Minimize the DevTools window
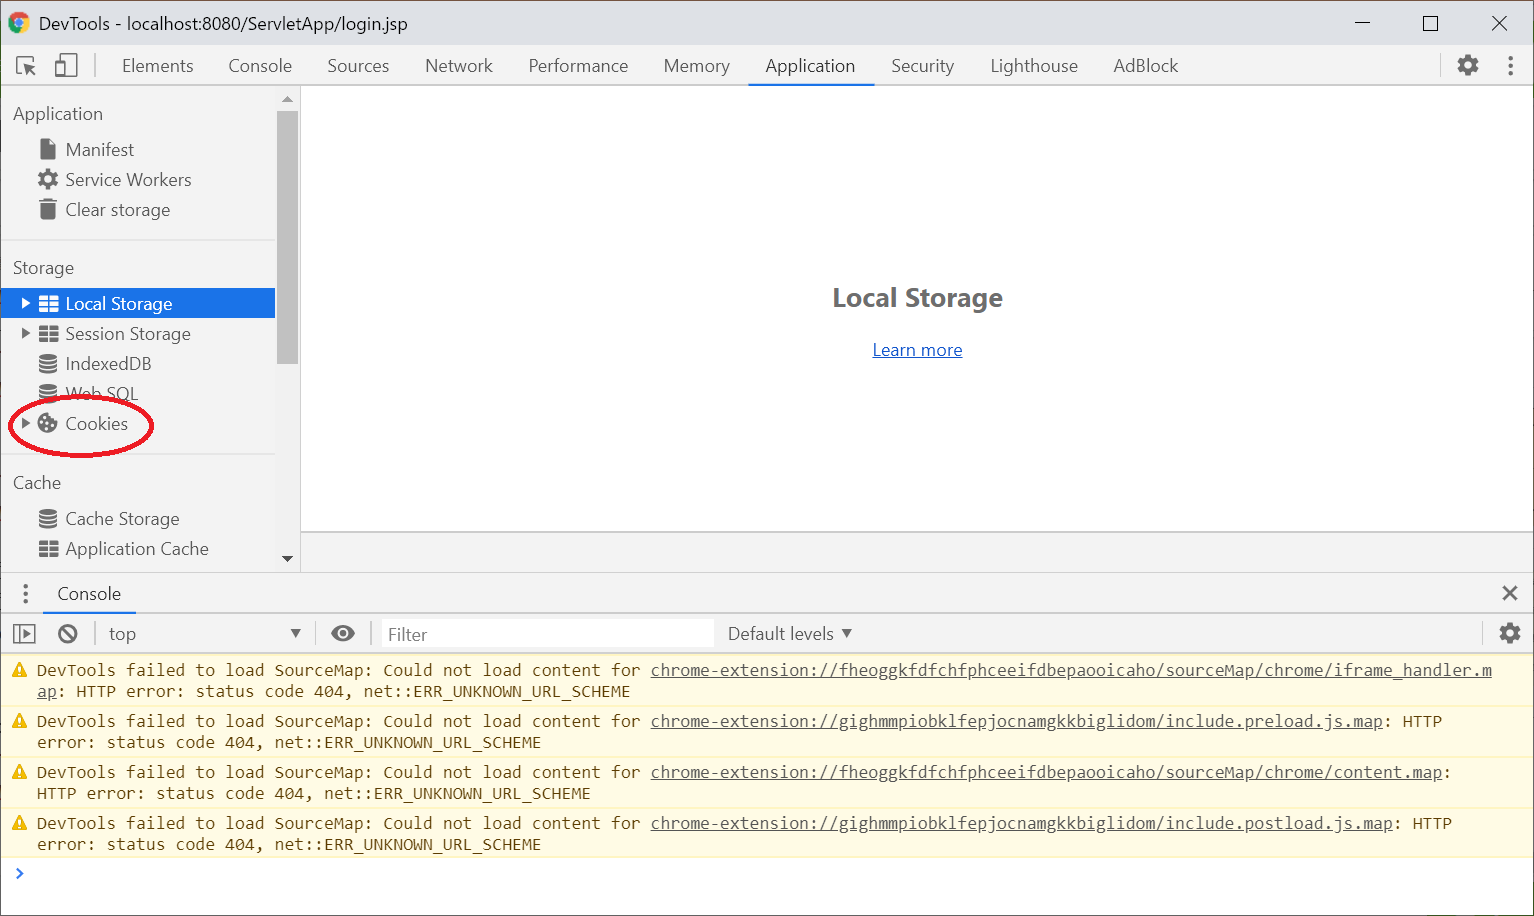This screenshot has width=1534, height=916. coord(1362,23)
